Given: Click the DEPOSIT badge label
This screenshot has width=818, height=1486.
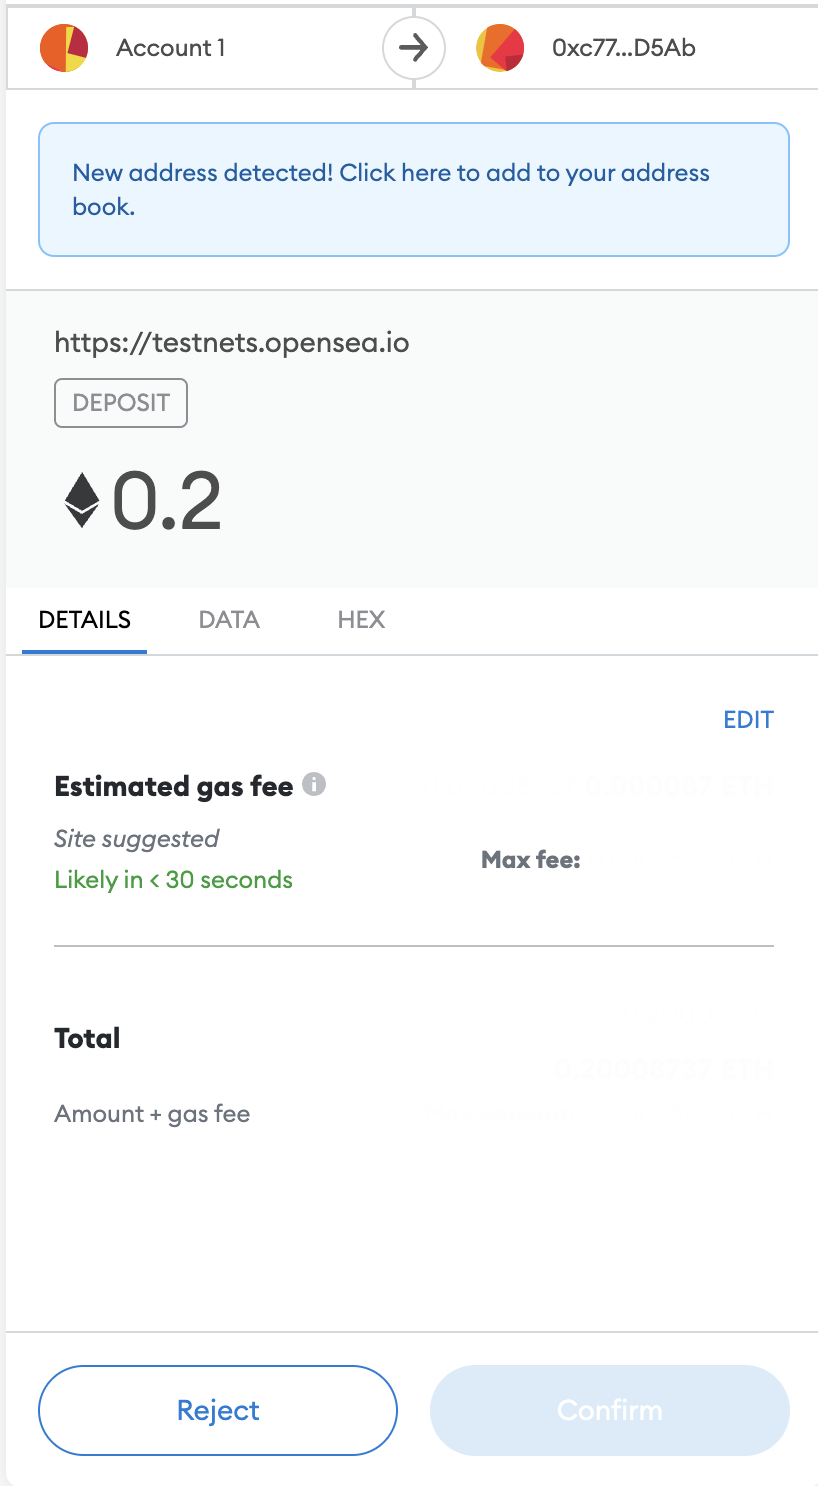Looking at the screenshot, I should tap(121, 403).
